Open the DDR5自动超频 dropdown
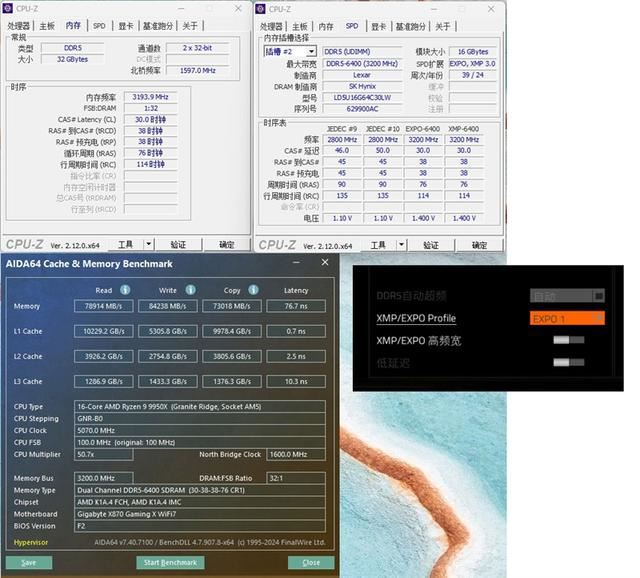This screenshot has height=578, width=640. coord(567,296)
